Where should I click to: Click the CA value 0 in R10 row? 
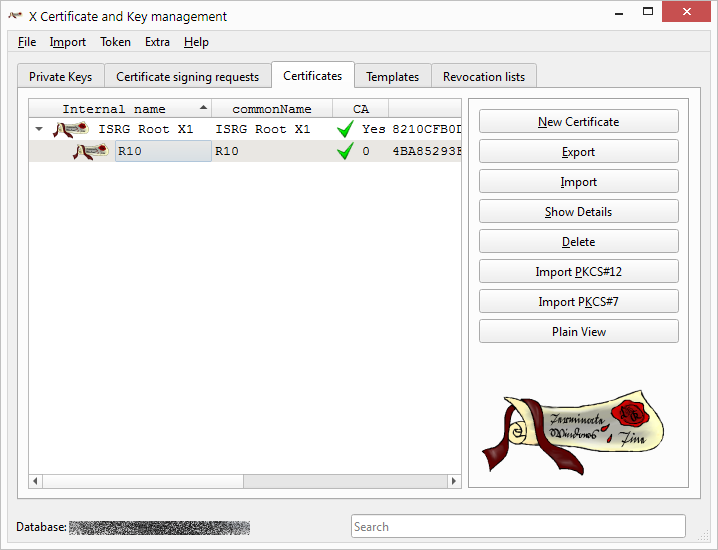(366, 151)
